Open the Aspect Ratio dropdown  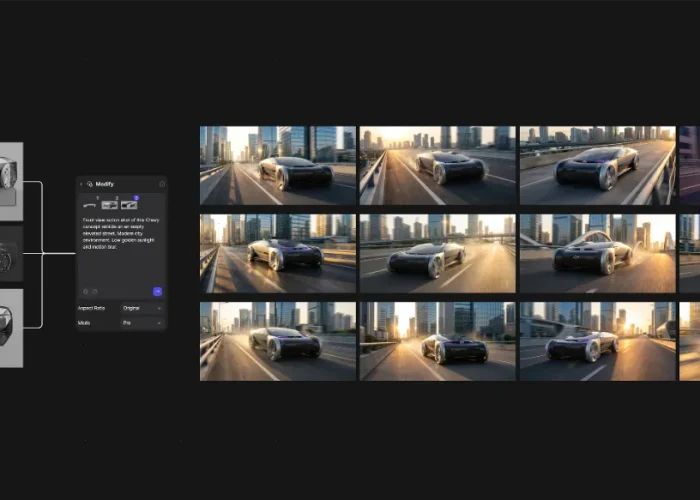pos(141,308)
